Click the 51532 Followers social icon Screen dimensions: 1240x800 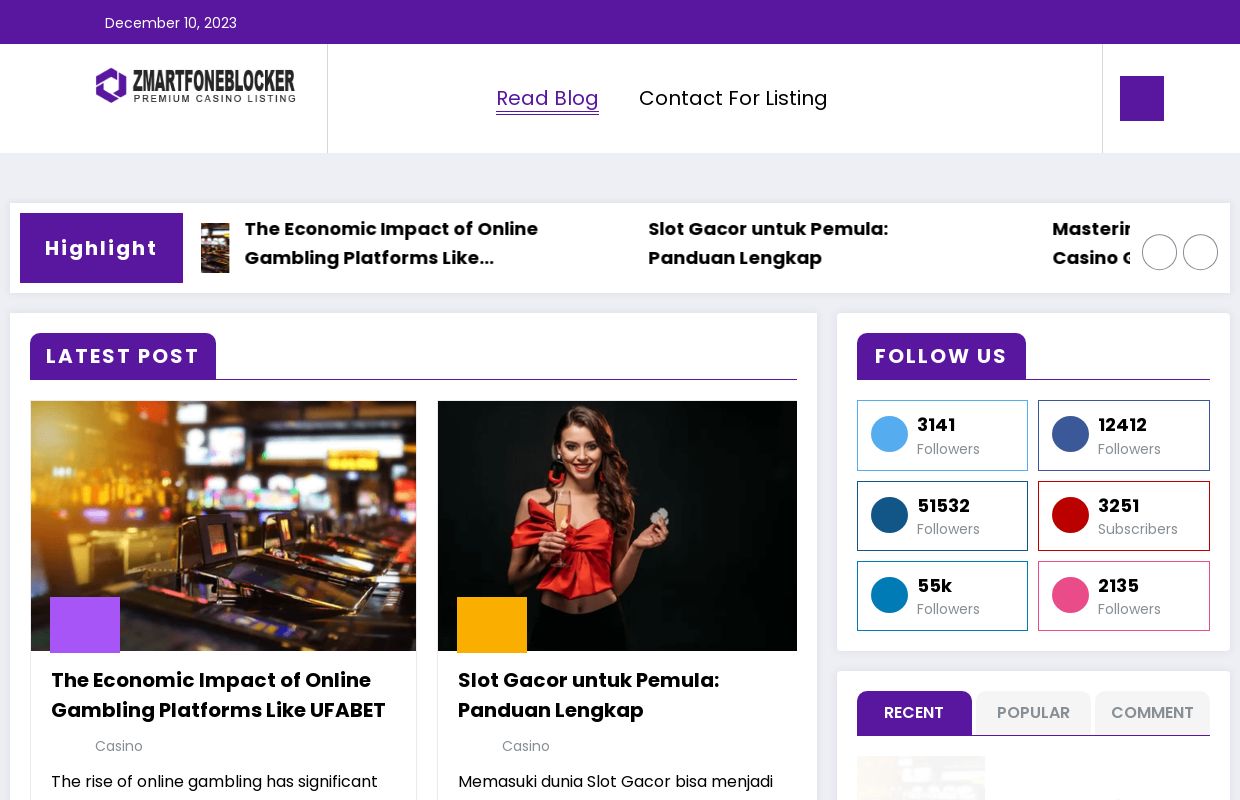pos(889,515)
